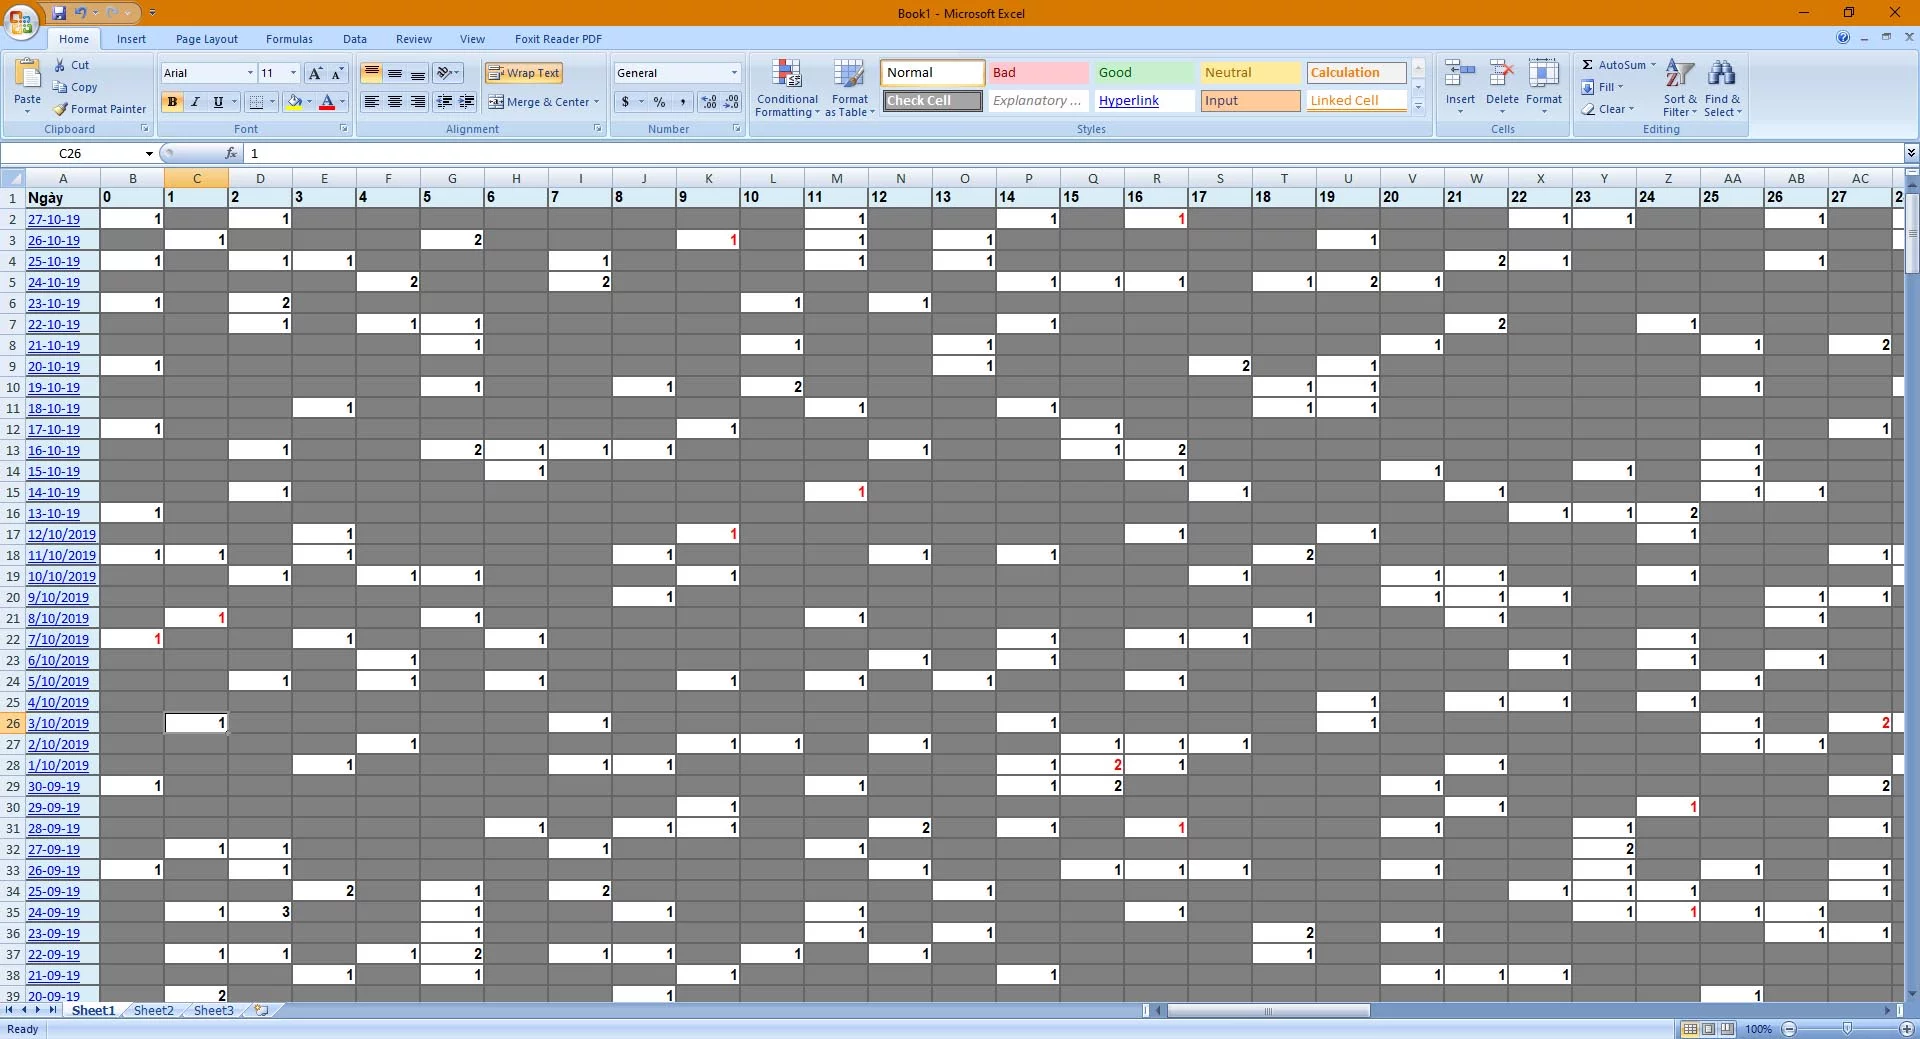
Task: Toggle Italic formatting
Action: tap(195, 102)
